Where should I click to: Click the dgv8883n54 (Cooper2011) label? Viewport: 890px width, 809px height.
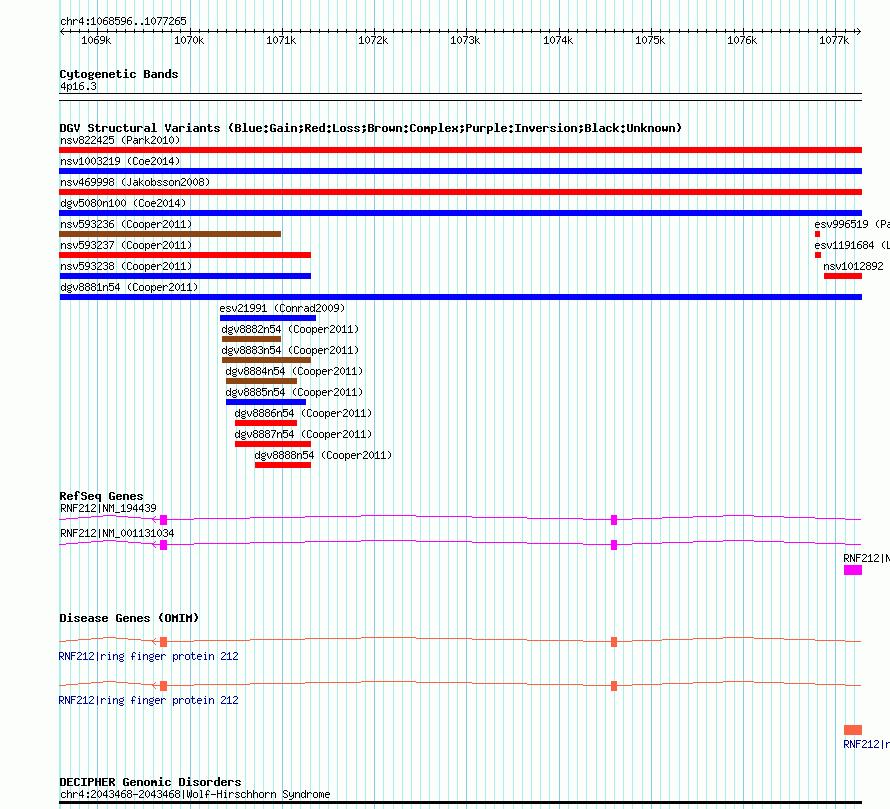click(x=290, y=350)
